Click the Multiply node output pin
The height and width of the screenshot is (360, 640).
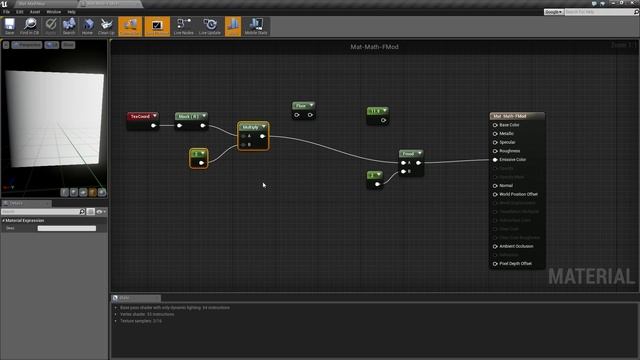tap(262, 136)
